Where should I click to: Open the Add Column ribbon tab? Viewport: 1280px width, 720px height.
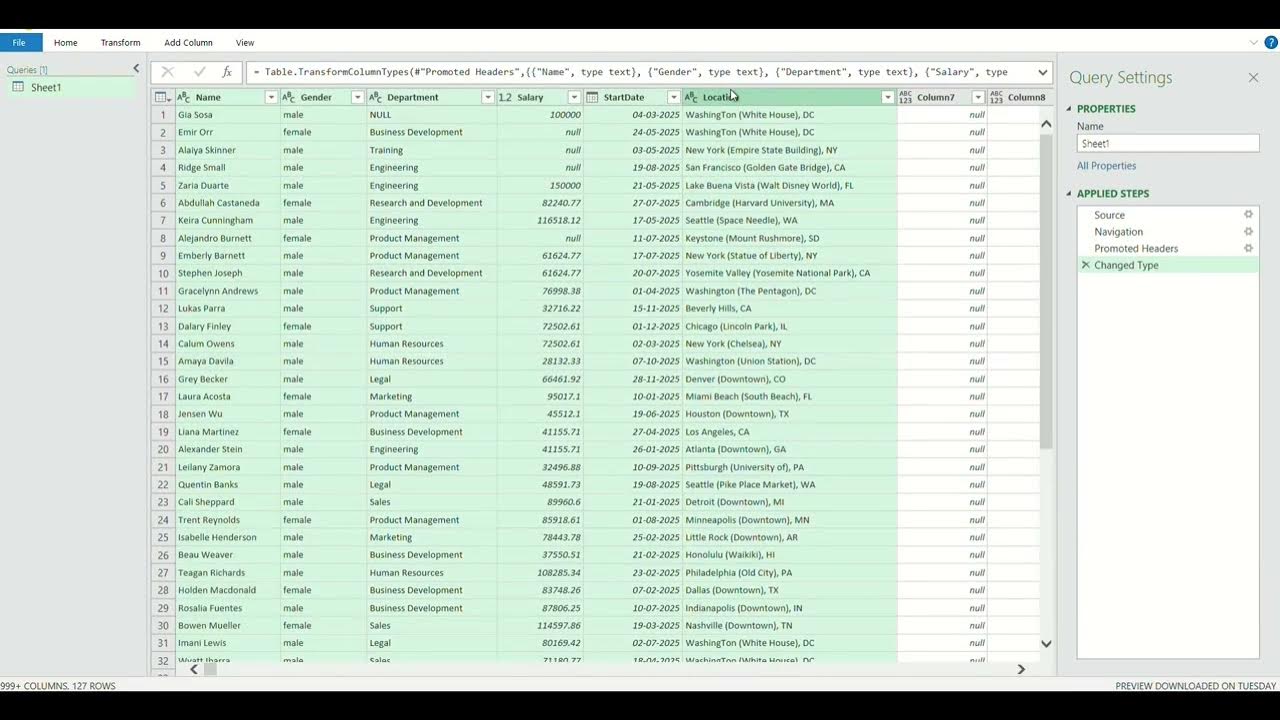pos(188,43)
